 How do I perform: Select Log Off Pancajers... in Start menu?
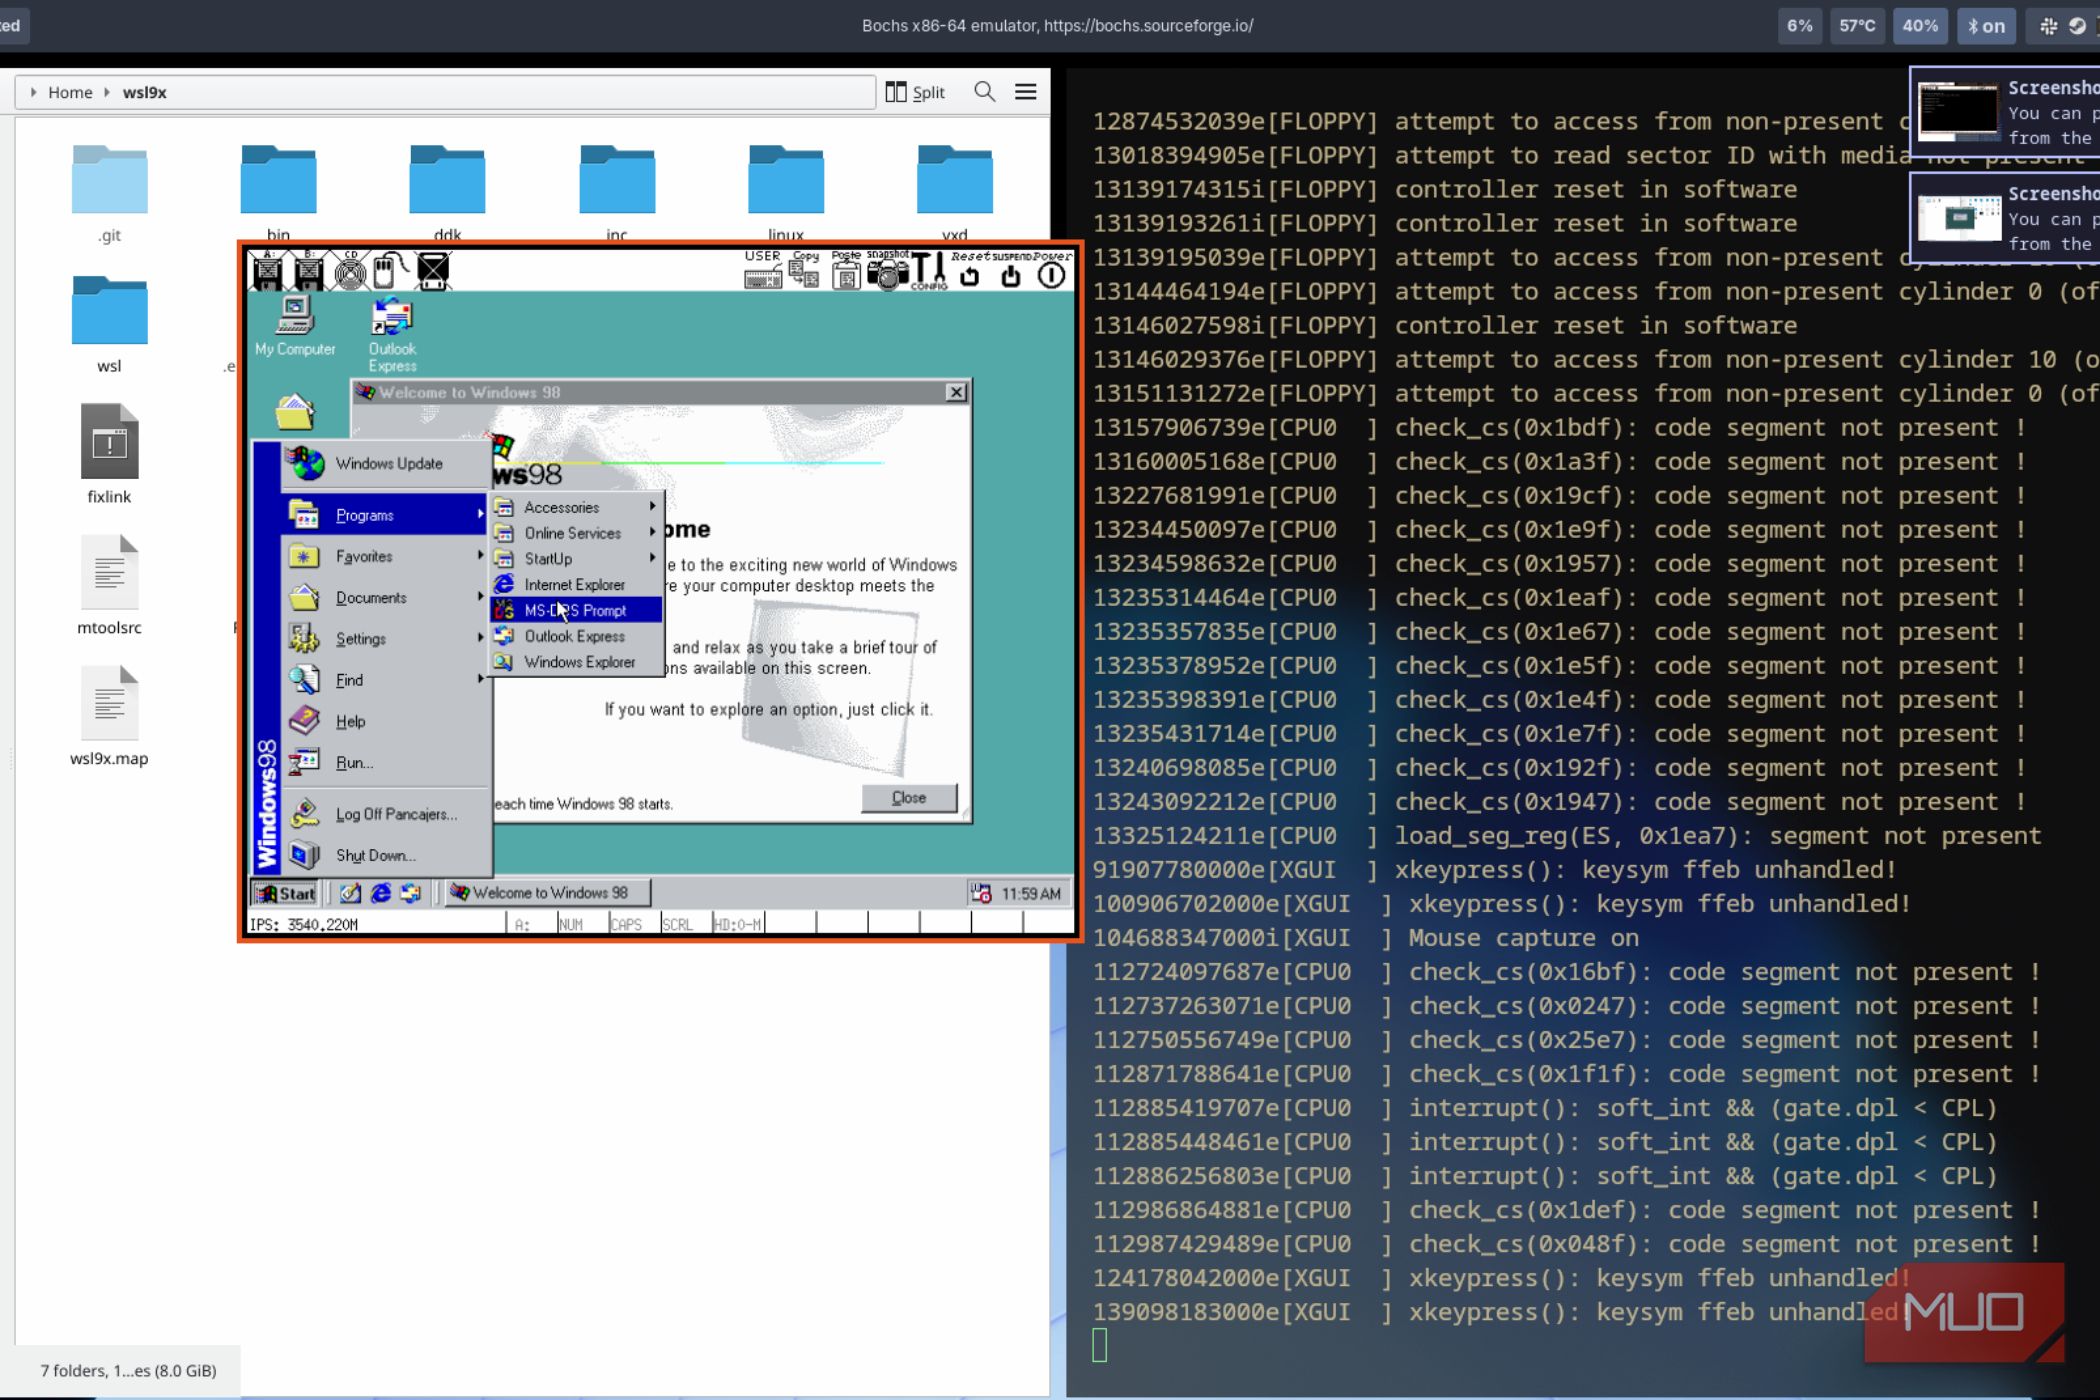[387, 814]
